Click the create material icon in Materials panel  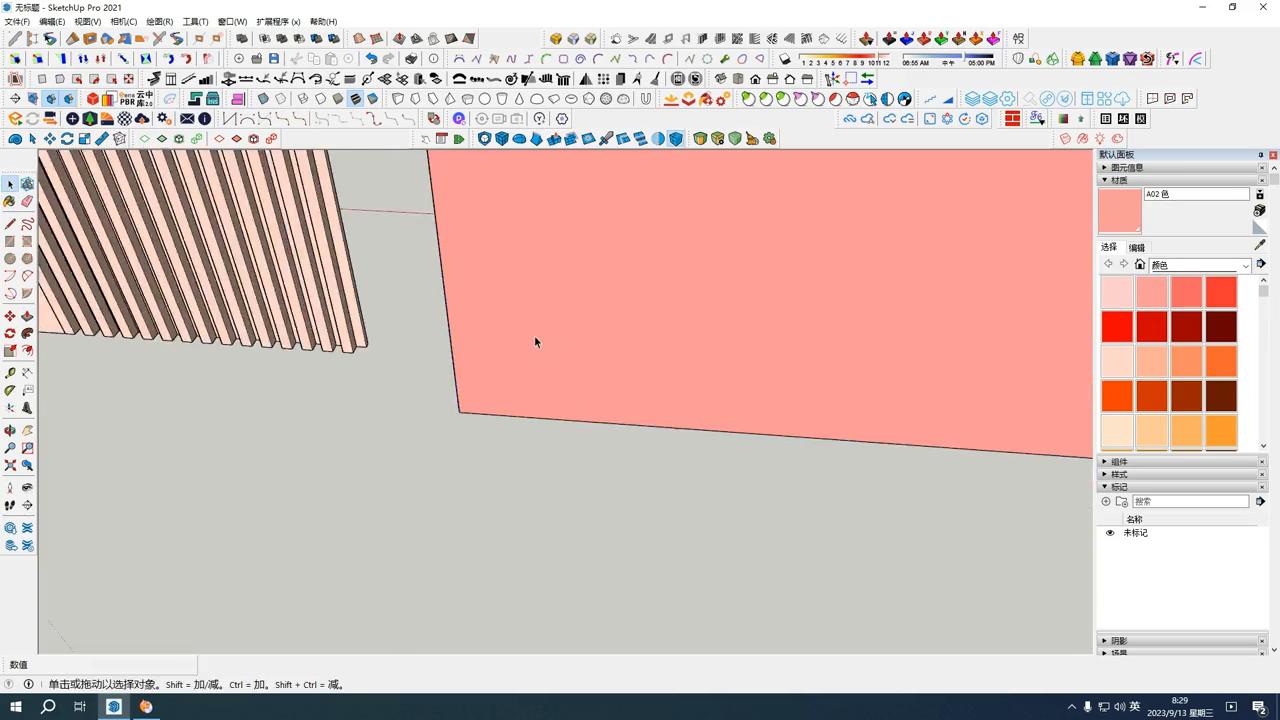click(1260, 195)
